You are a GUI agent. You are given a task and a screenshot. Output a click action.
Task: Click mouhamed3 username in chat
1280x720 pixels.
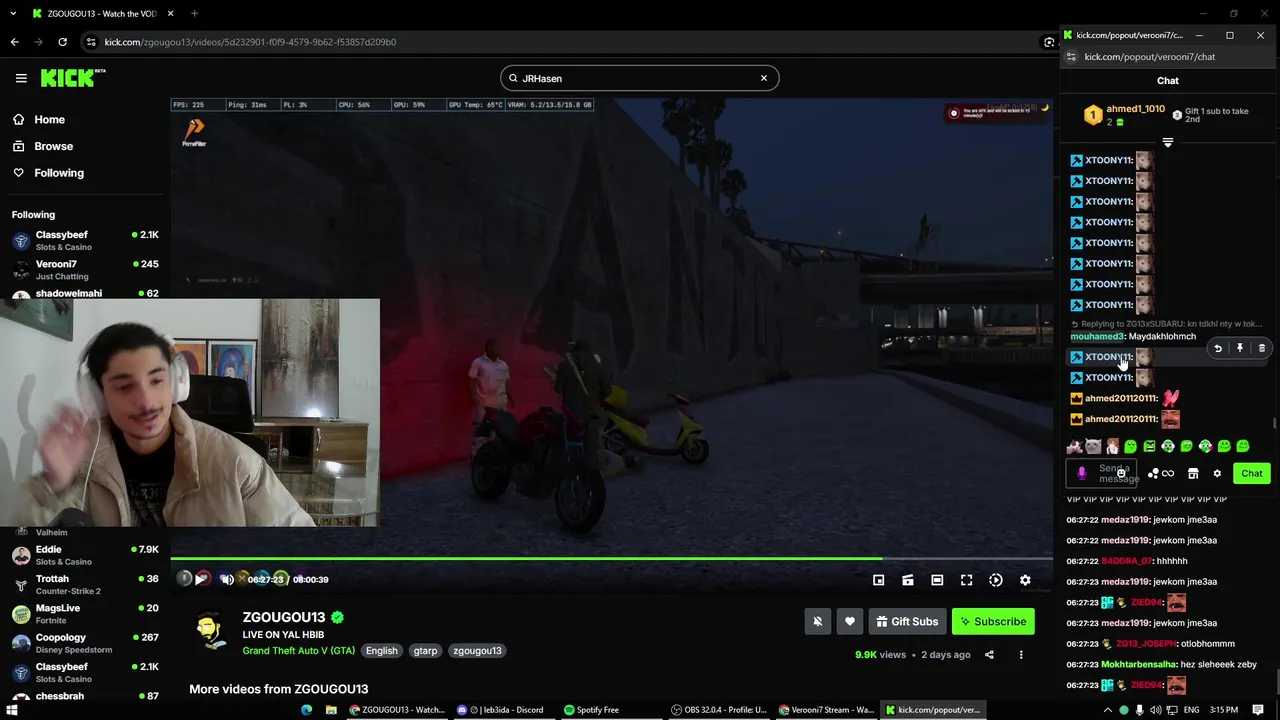1097,336
